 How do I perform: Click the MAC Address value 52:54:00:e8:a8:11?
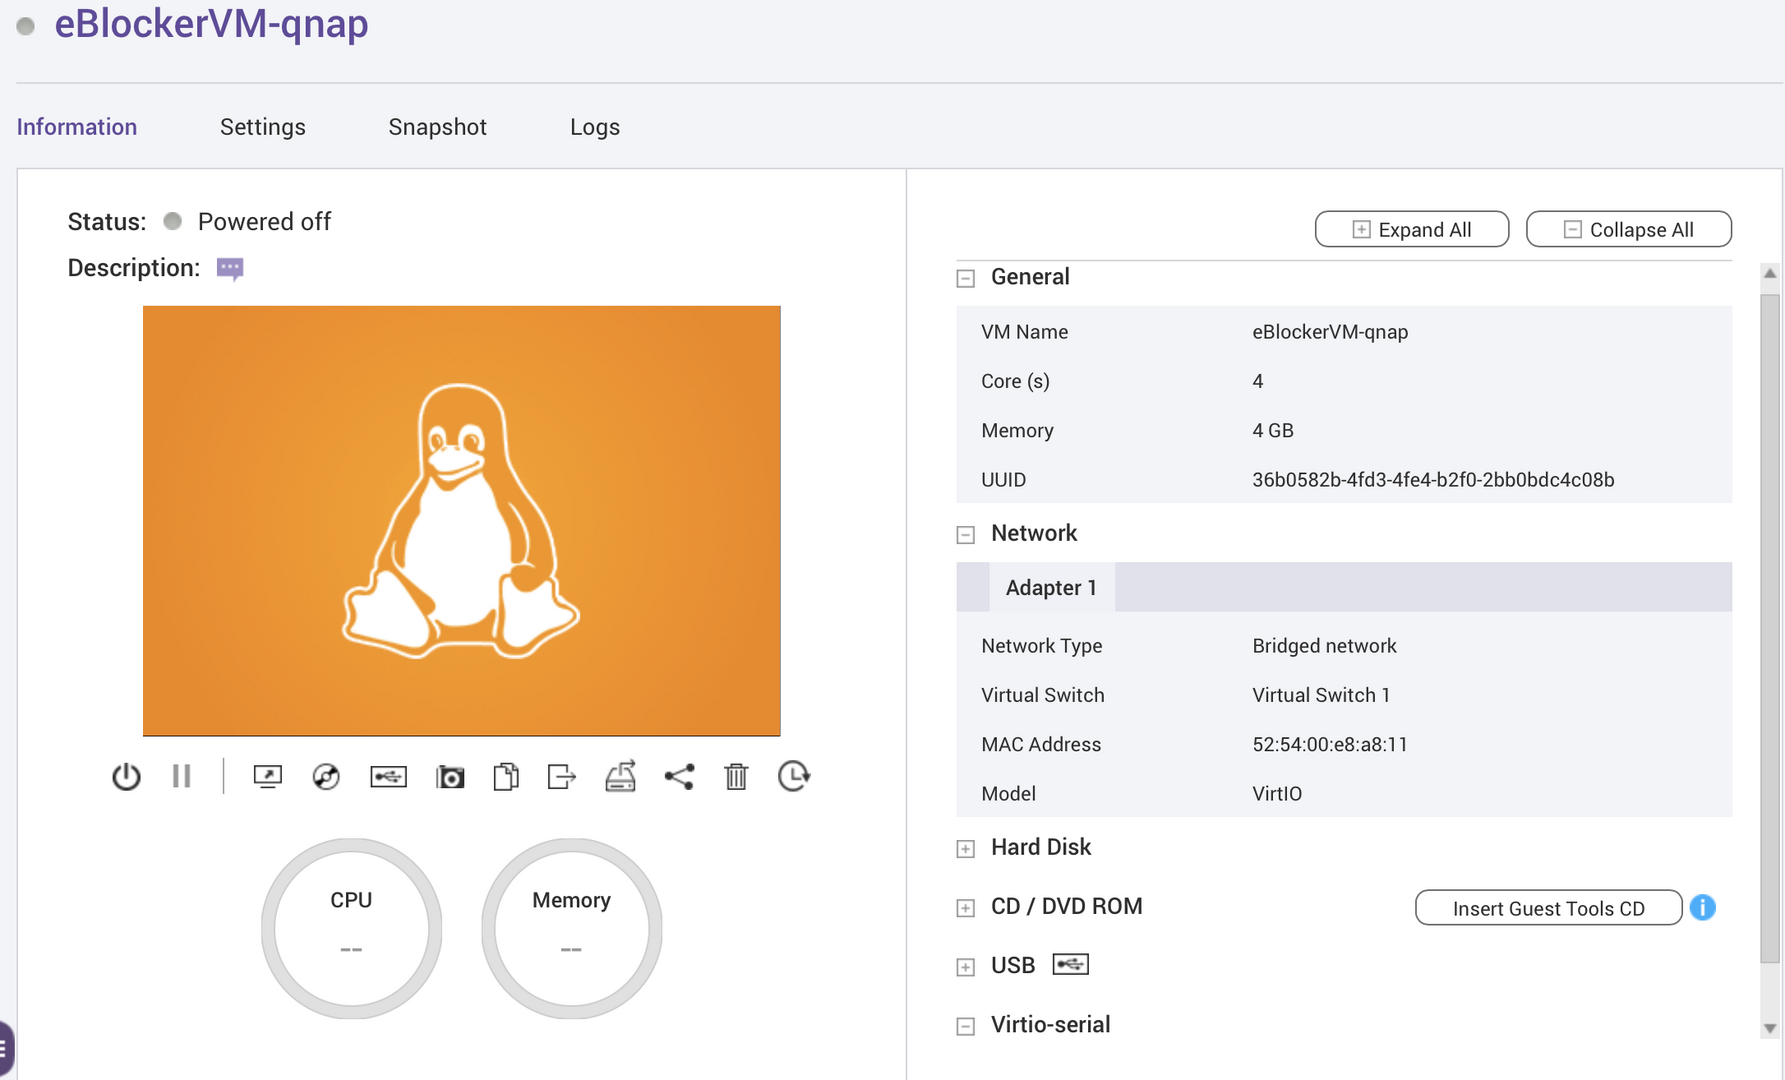coord(1330,744)
